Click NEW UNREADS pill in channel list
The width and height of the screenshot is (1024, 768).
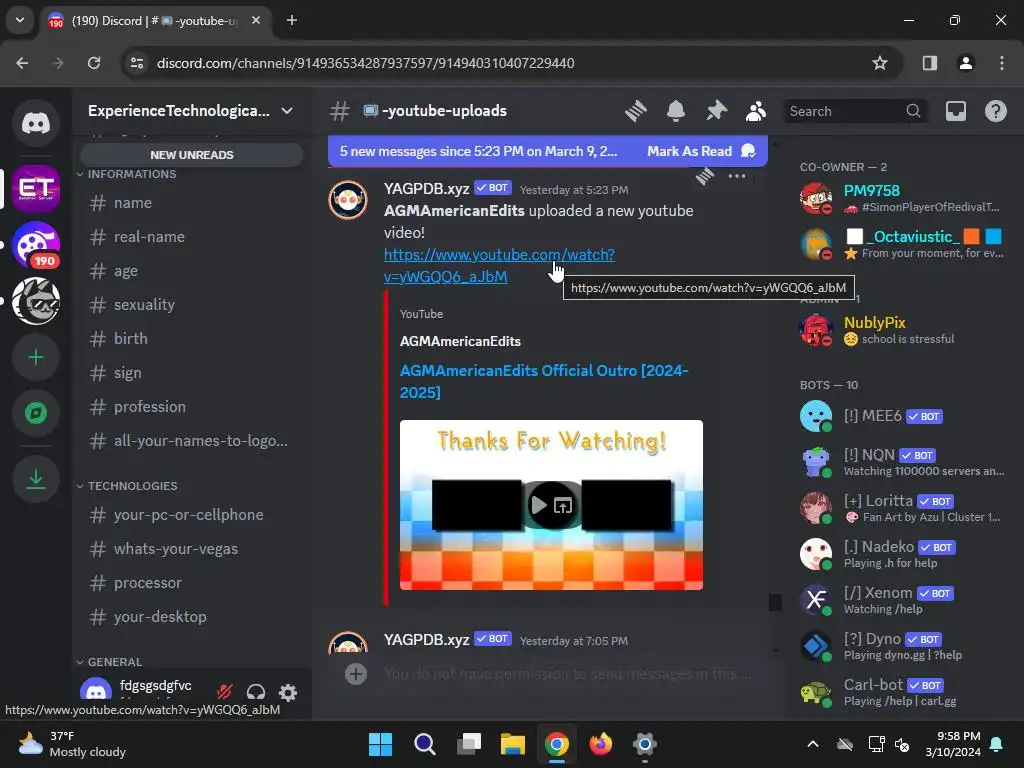pos(191,155)
